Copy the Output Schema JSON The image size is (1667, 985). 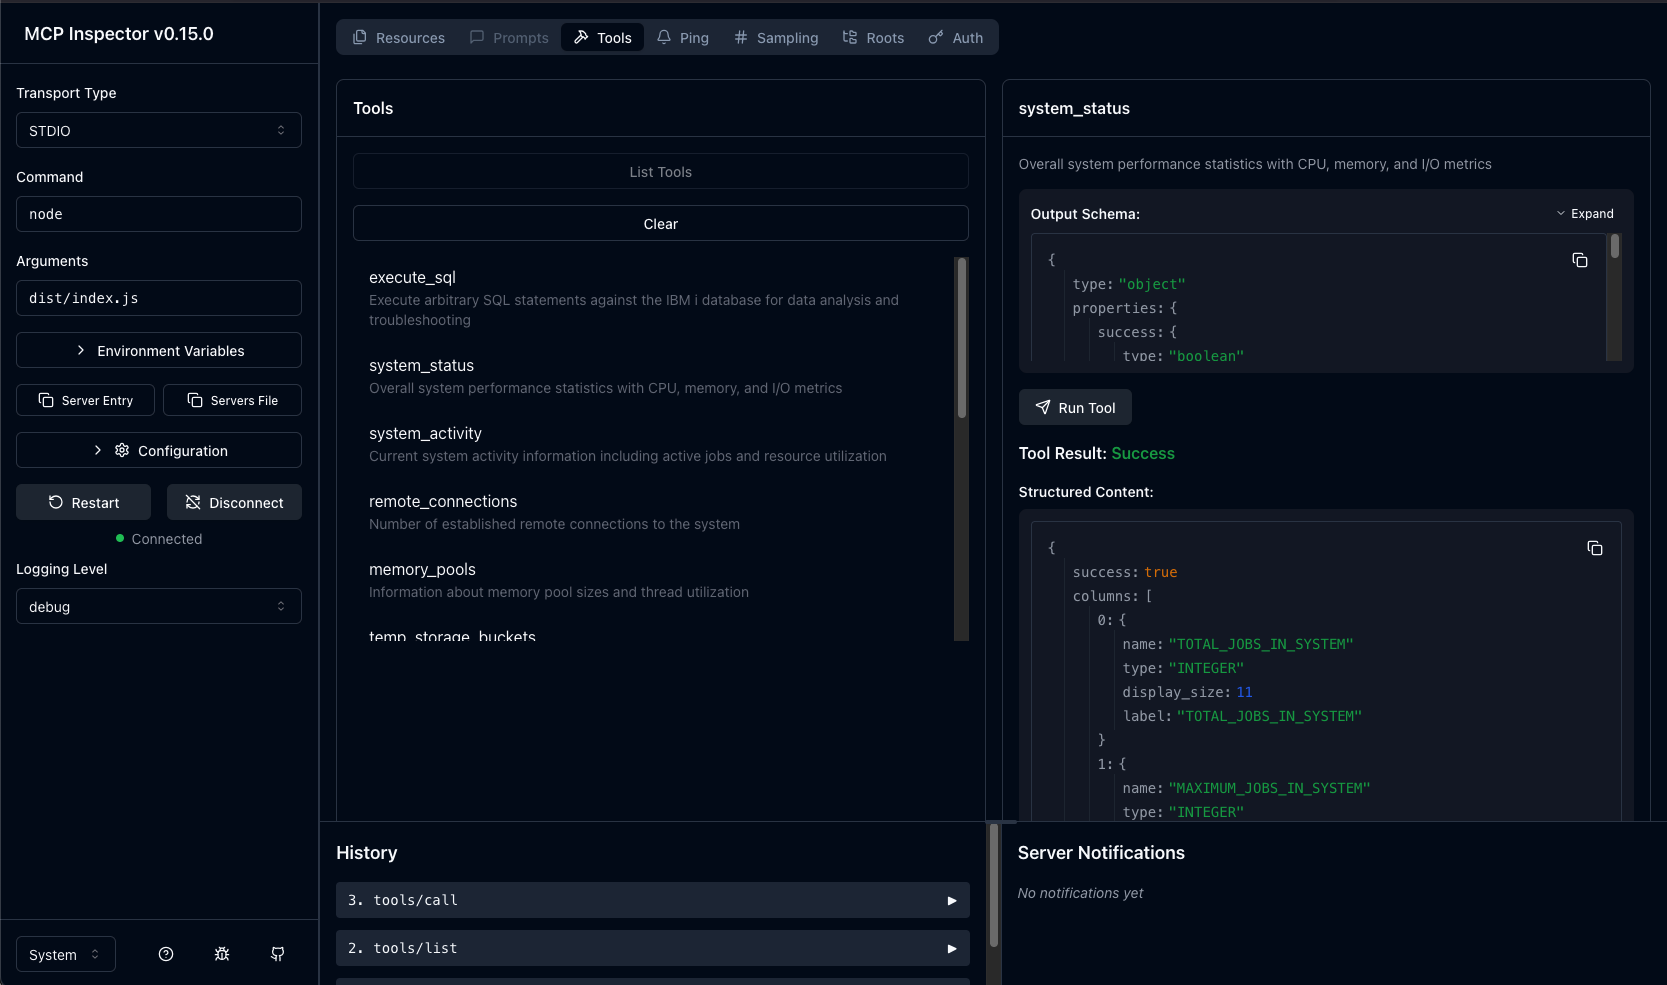(1580, 260)
